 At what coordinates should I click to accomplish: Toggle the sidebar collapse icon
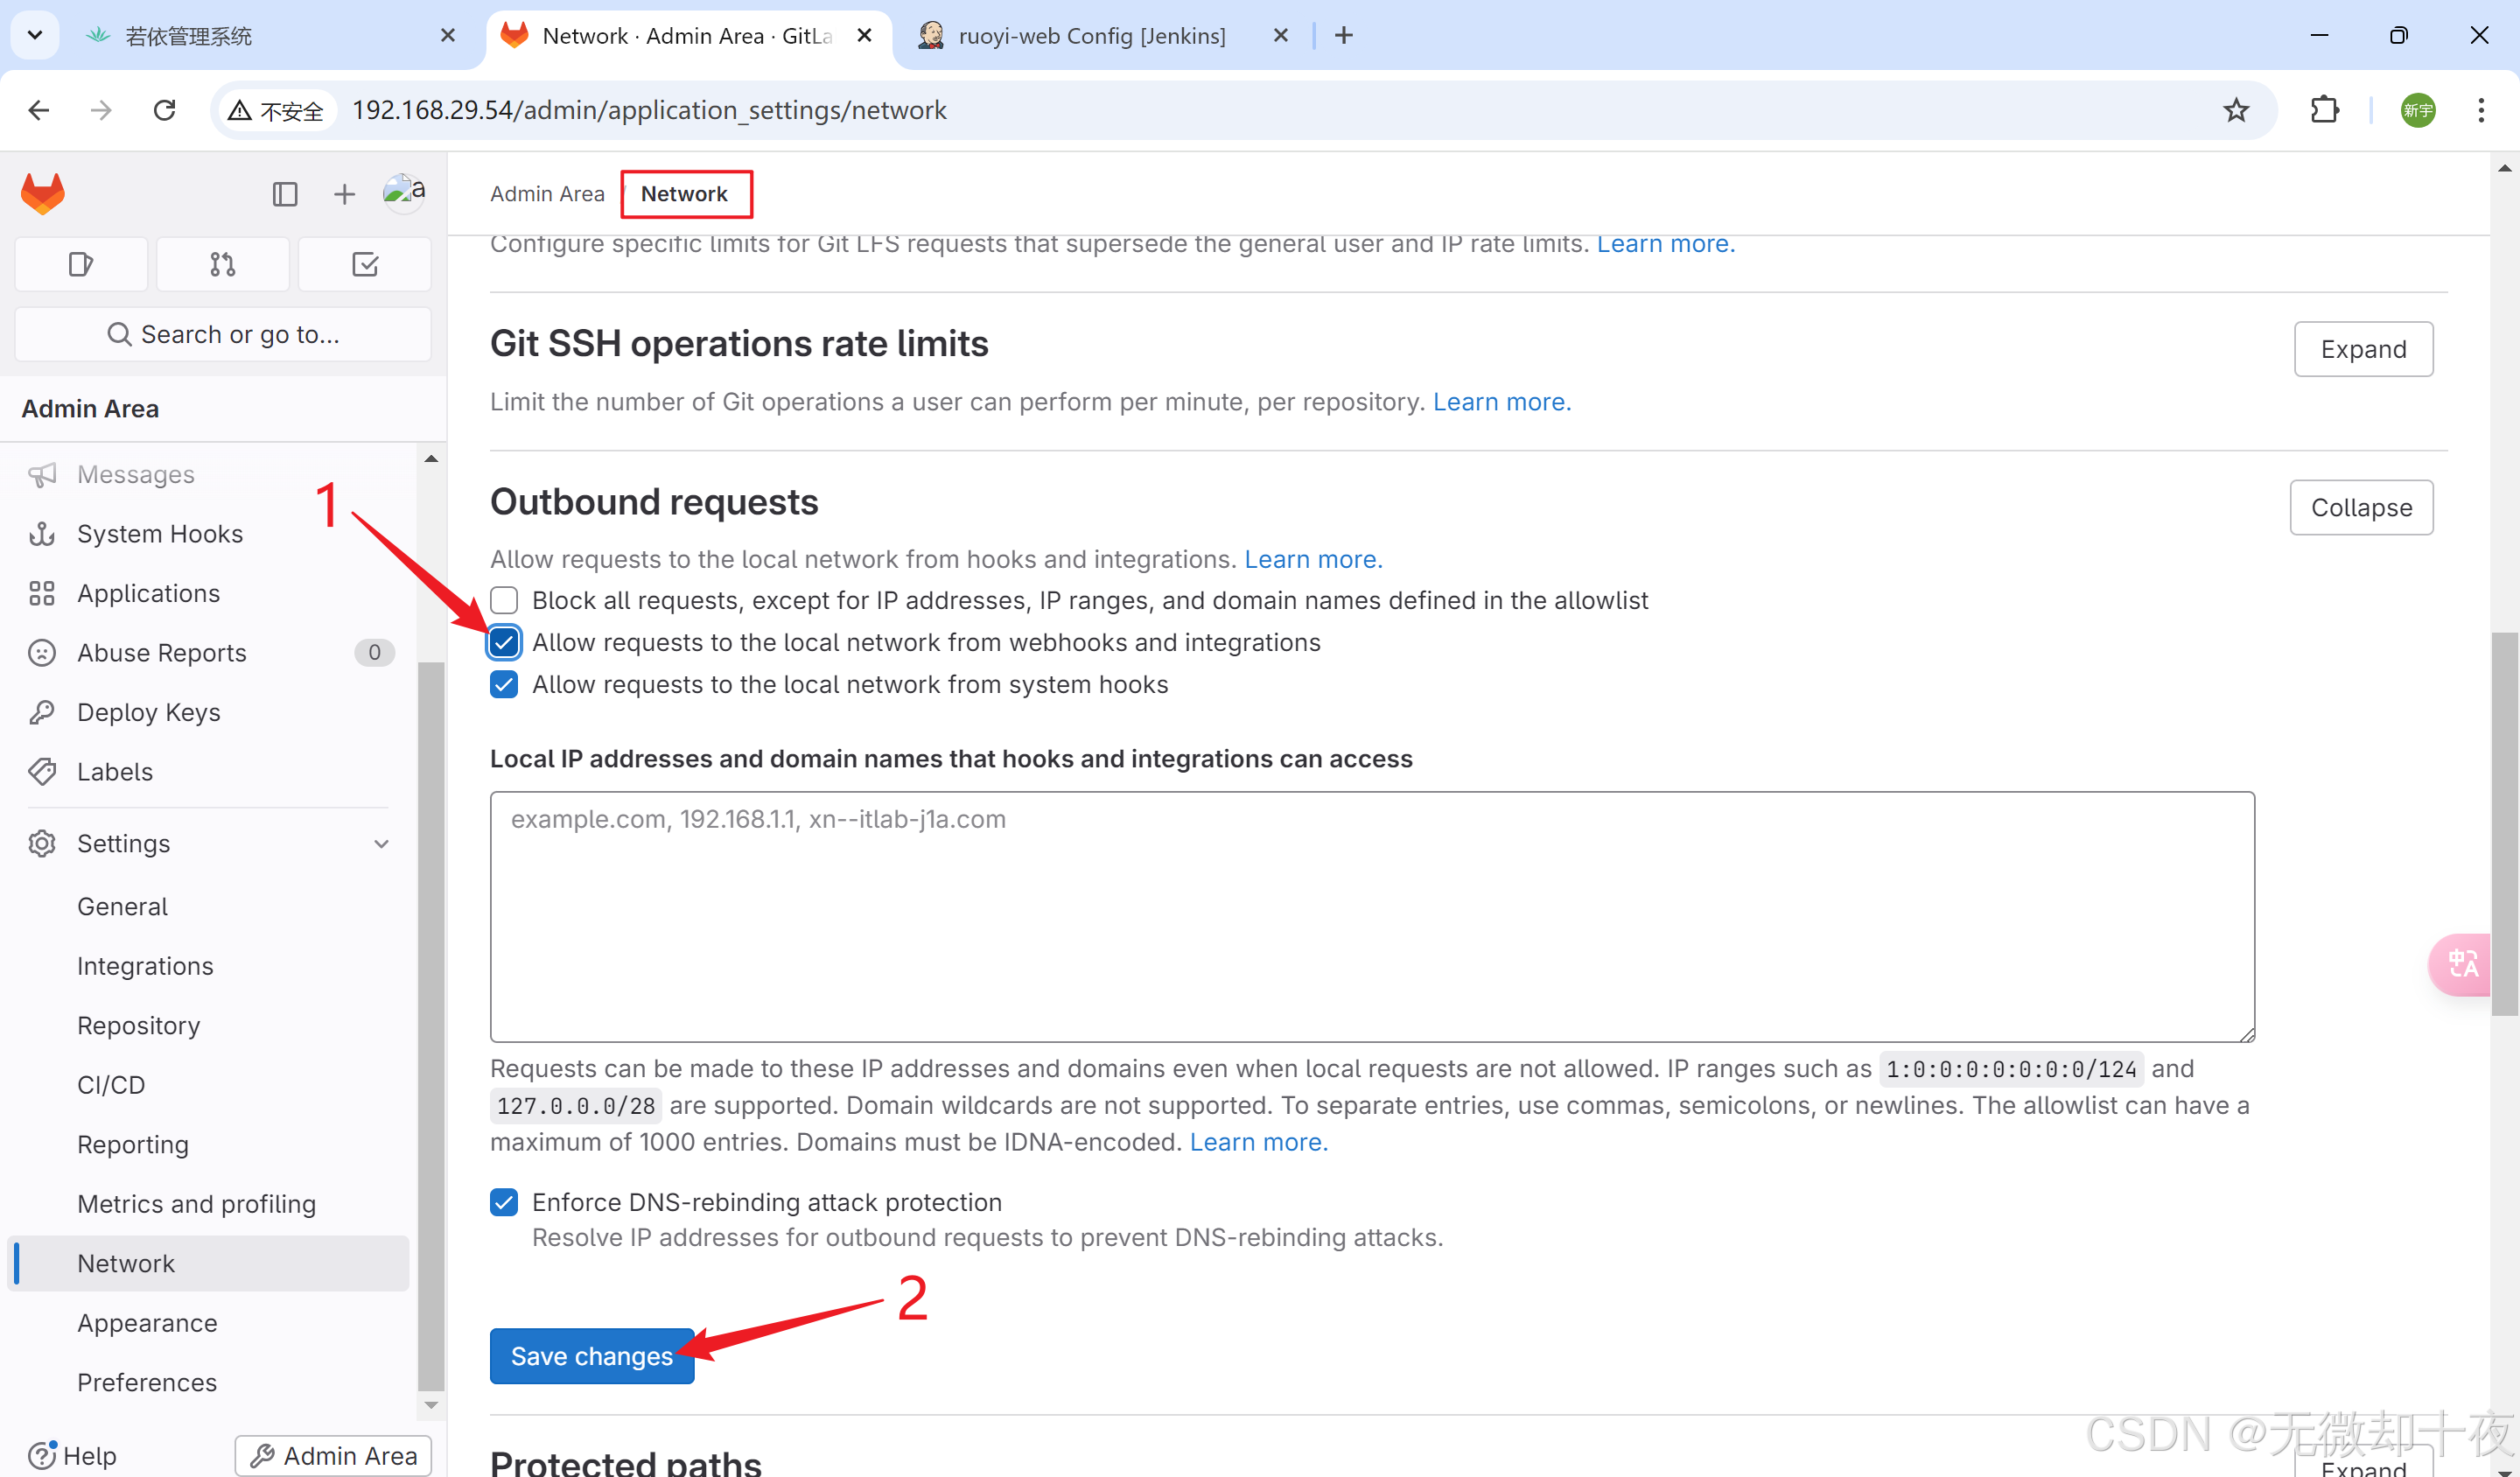pos(285,194)
